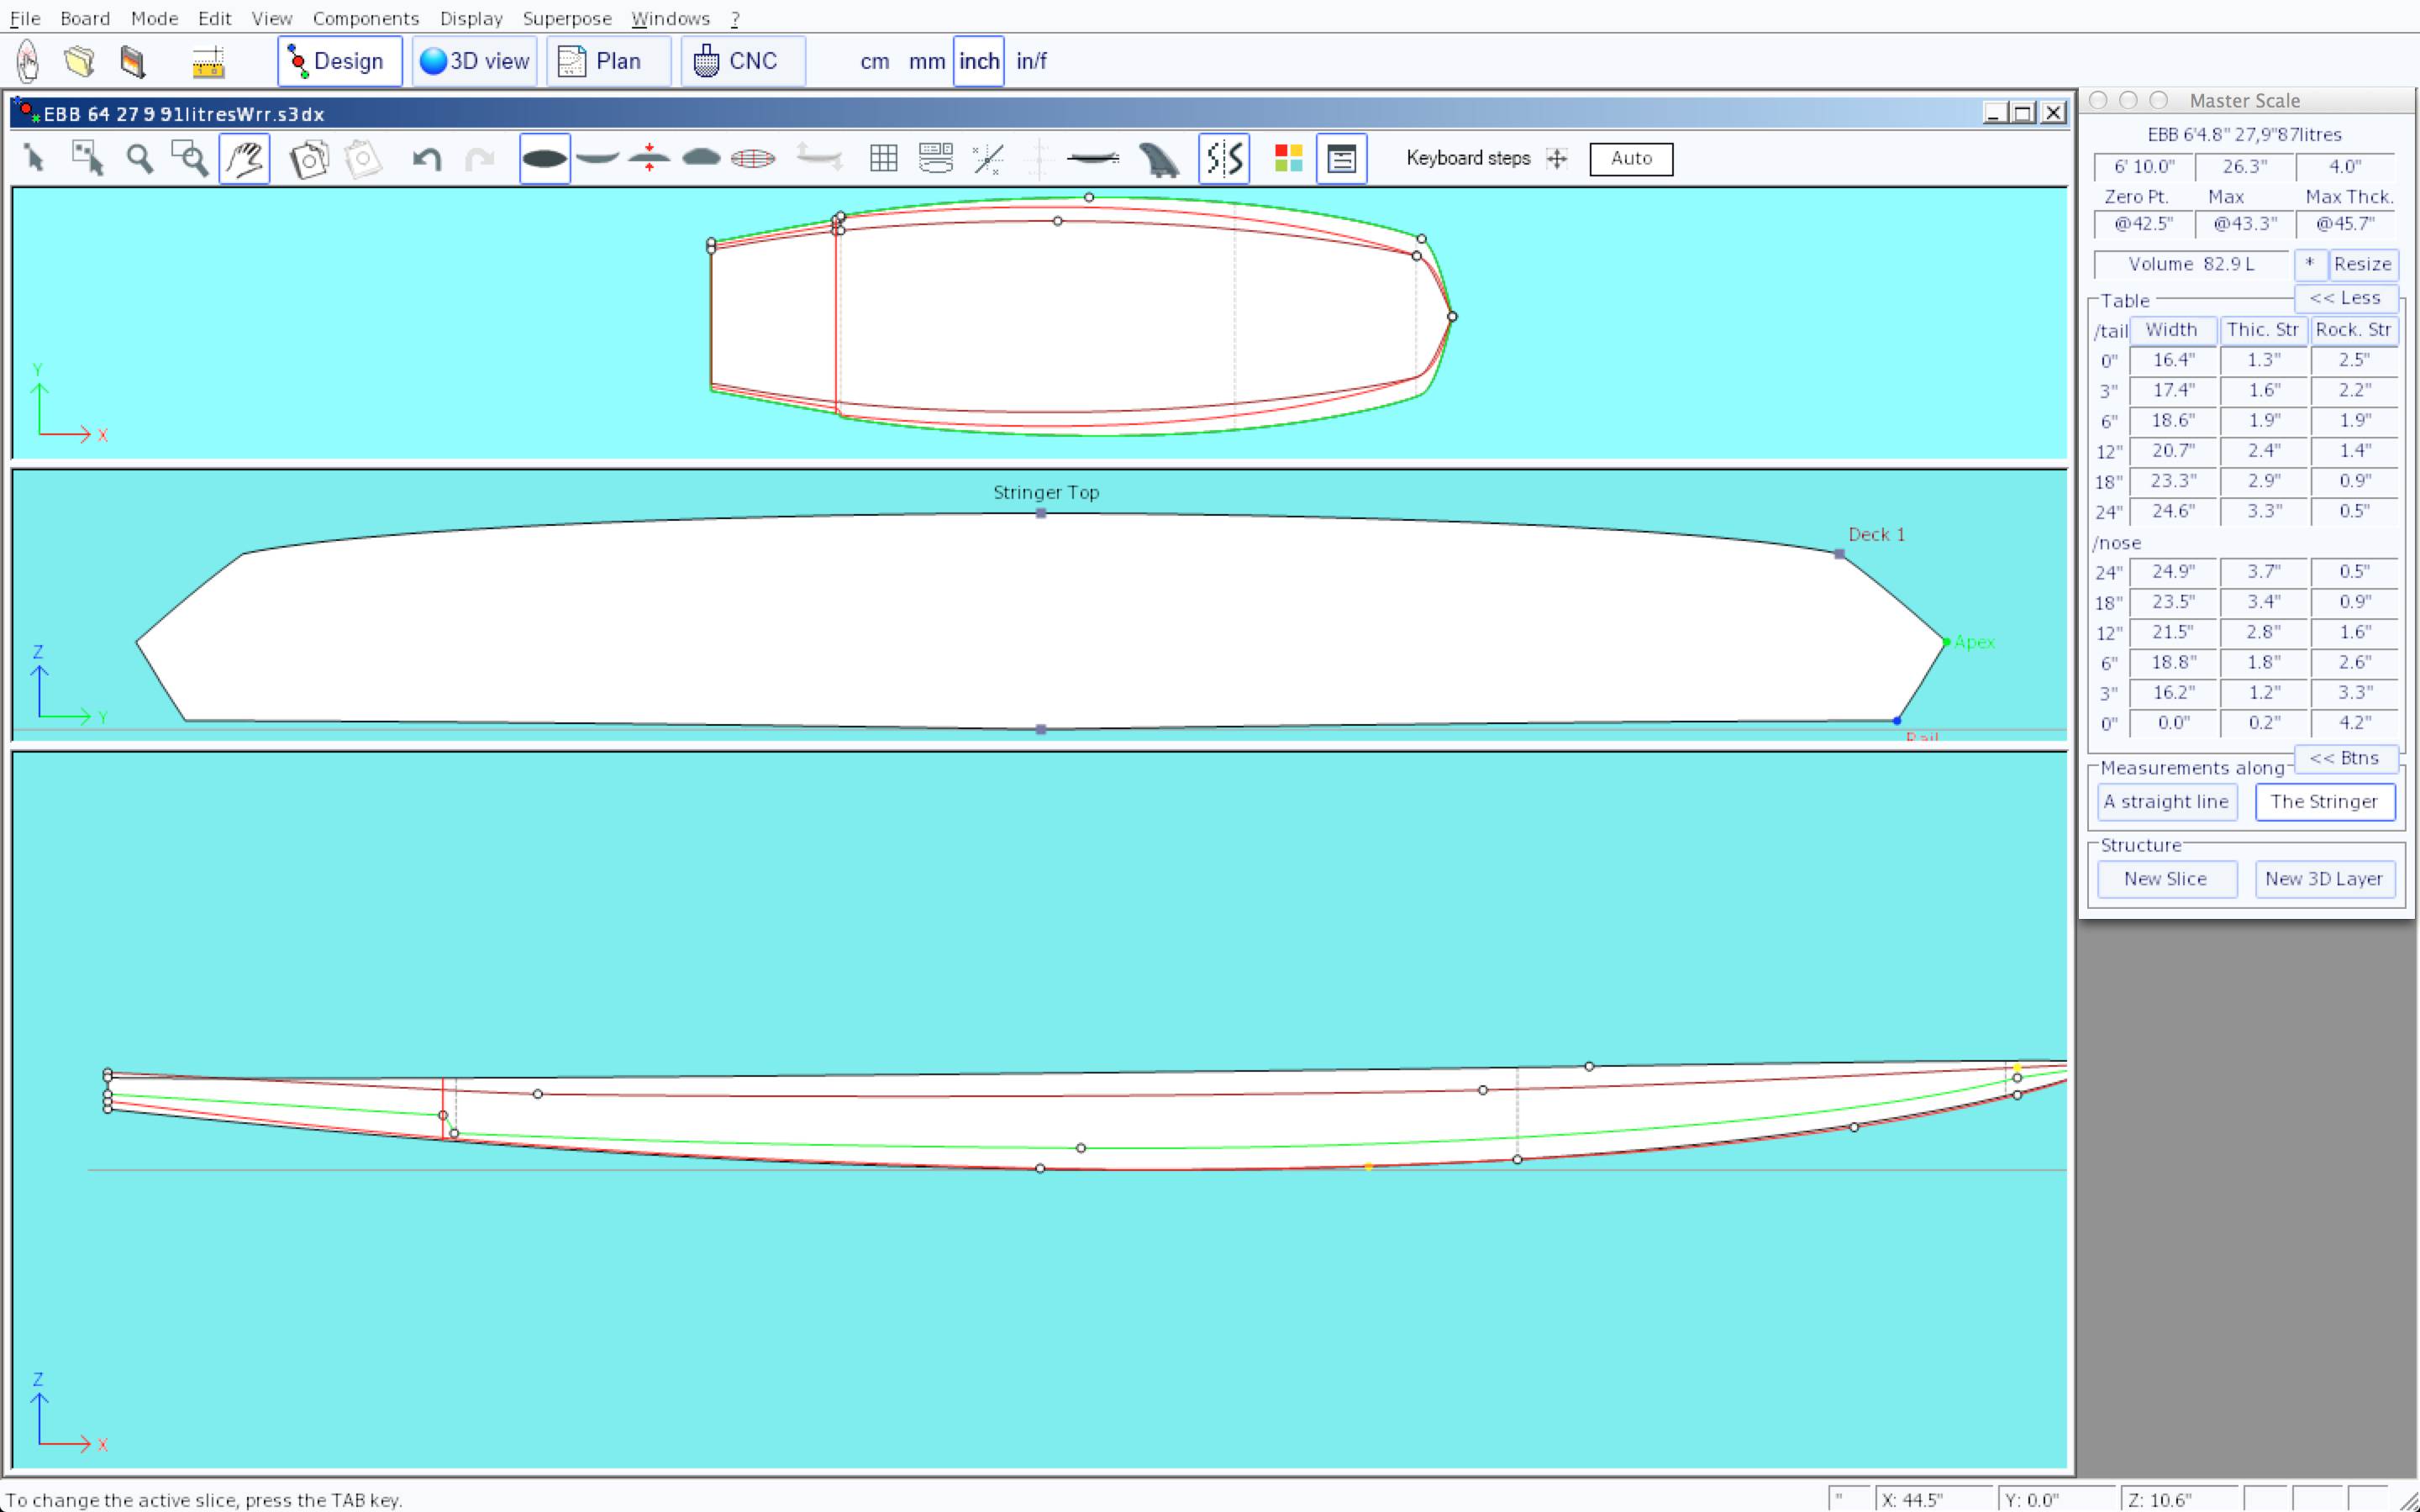Click the fin tool icon
2420x1512 pixels.
[x=1159, y=159]
